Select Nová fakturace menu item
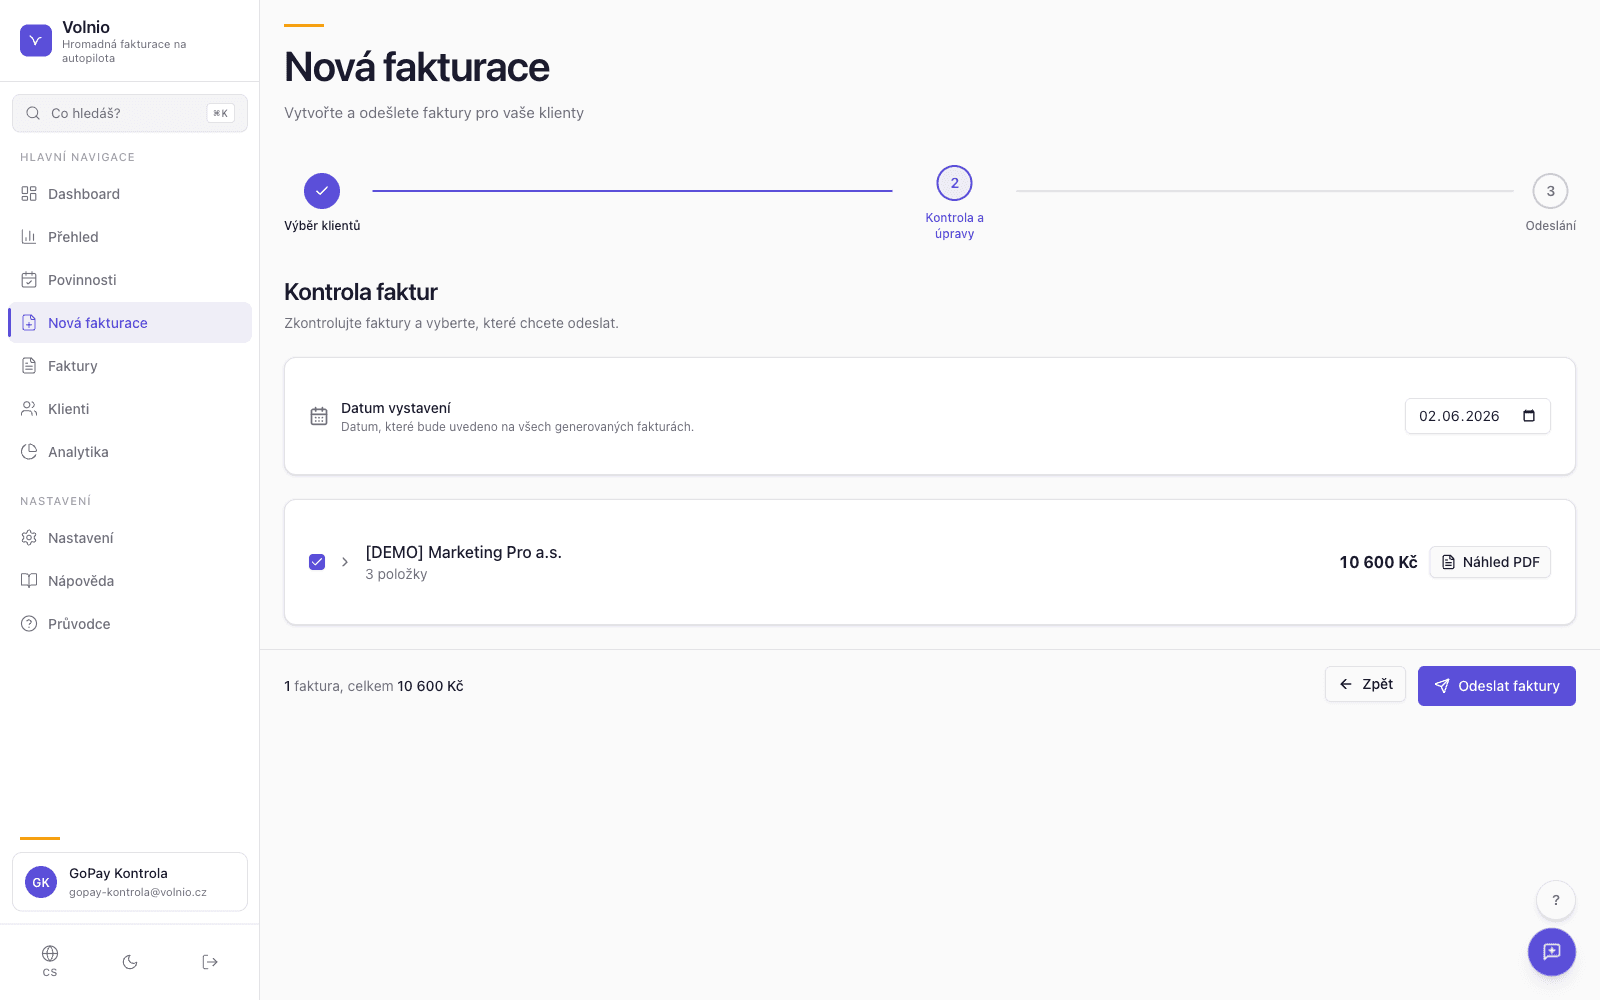This screenshot has height=1000, width=1600. [x=130, y=323]
